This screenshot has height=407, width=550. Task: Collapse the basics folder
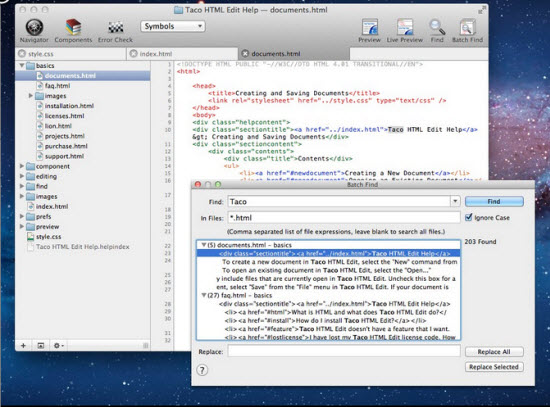[x=22, y=65]
